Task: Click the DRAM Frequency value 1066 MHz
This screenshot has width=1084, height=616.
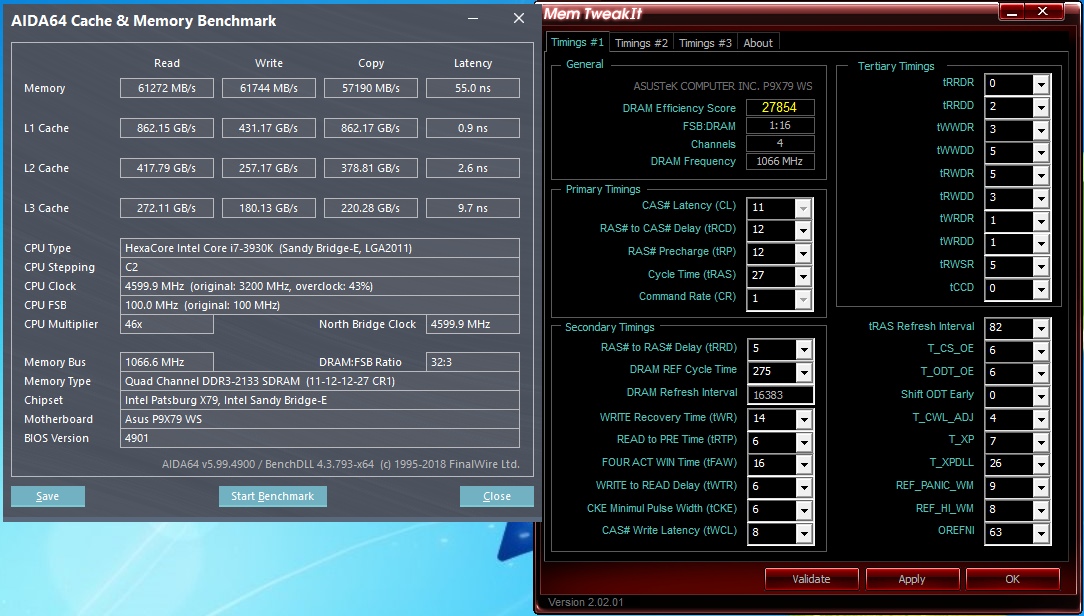Action: point(780,161)
